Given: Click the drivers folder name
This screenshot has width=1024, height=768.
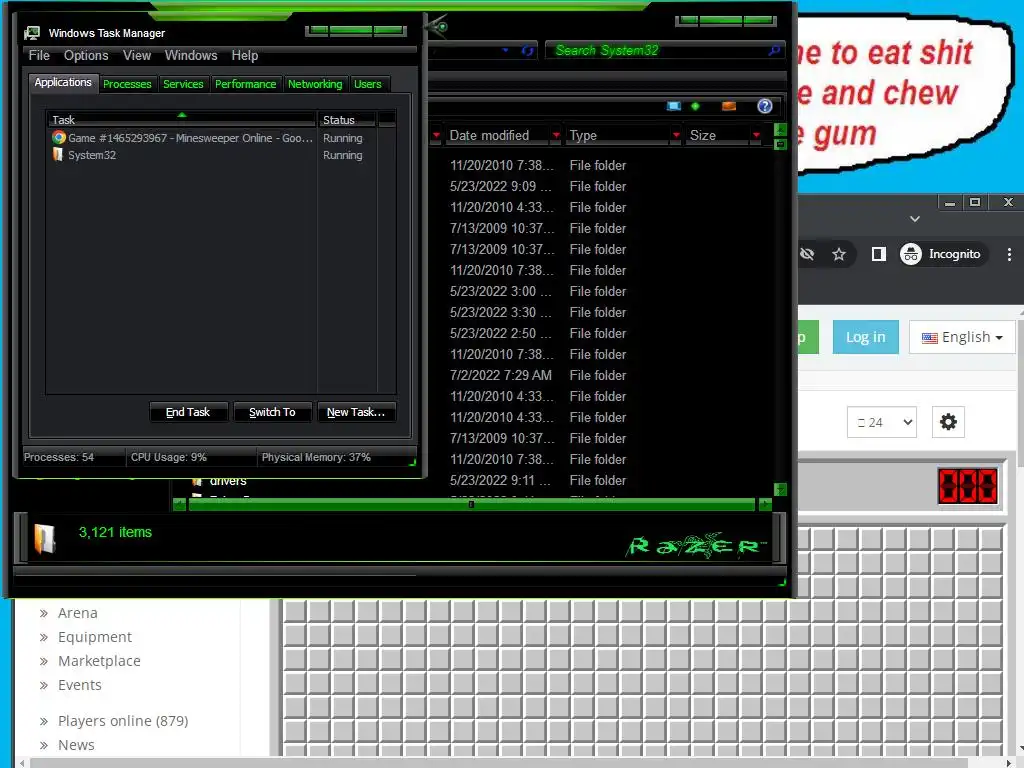Looking at the screenshot, I should point(228,481).
